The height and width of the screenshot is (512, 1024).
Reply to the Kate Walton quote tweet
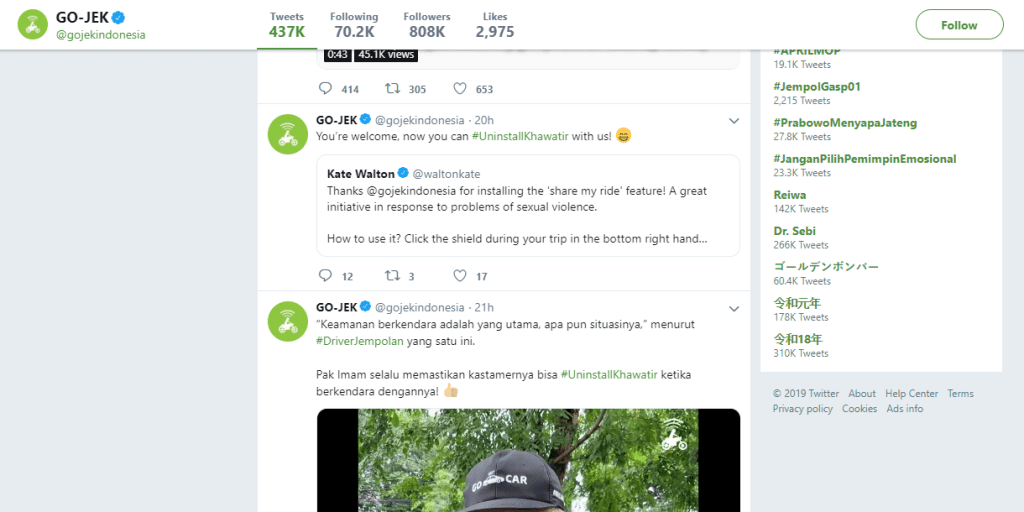point(325,276)
